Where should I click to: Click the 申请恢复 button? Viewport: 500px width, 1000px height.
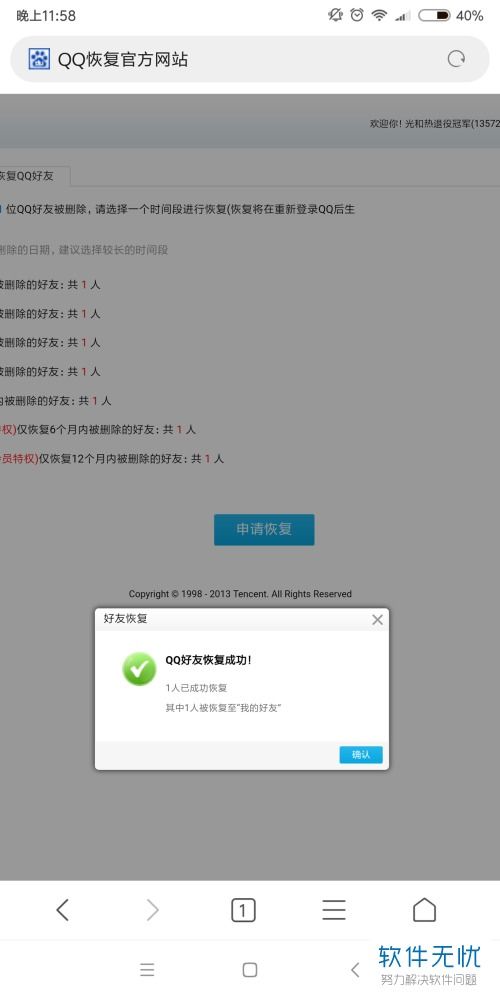(x=264, y=529)
